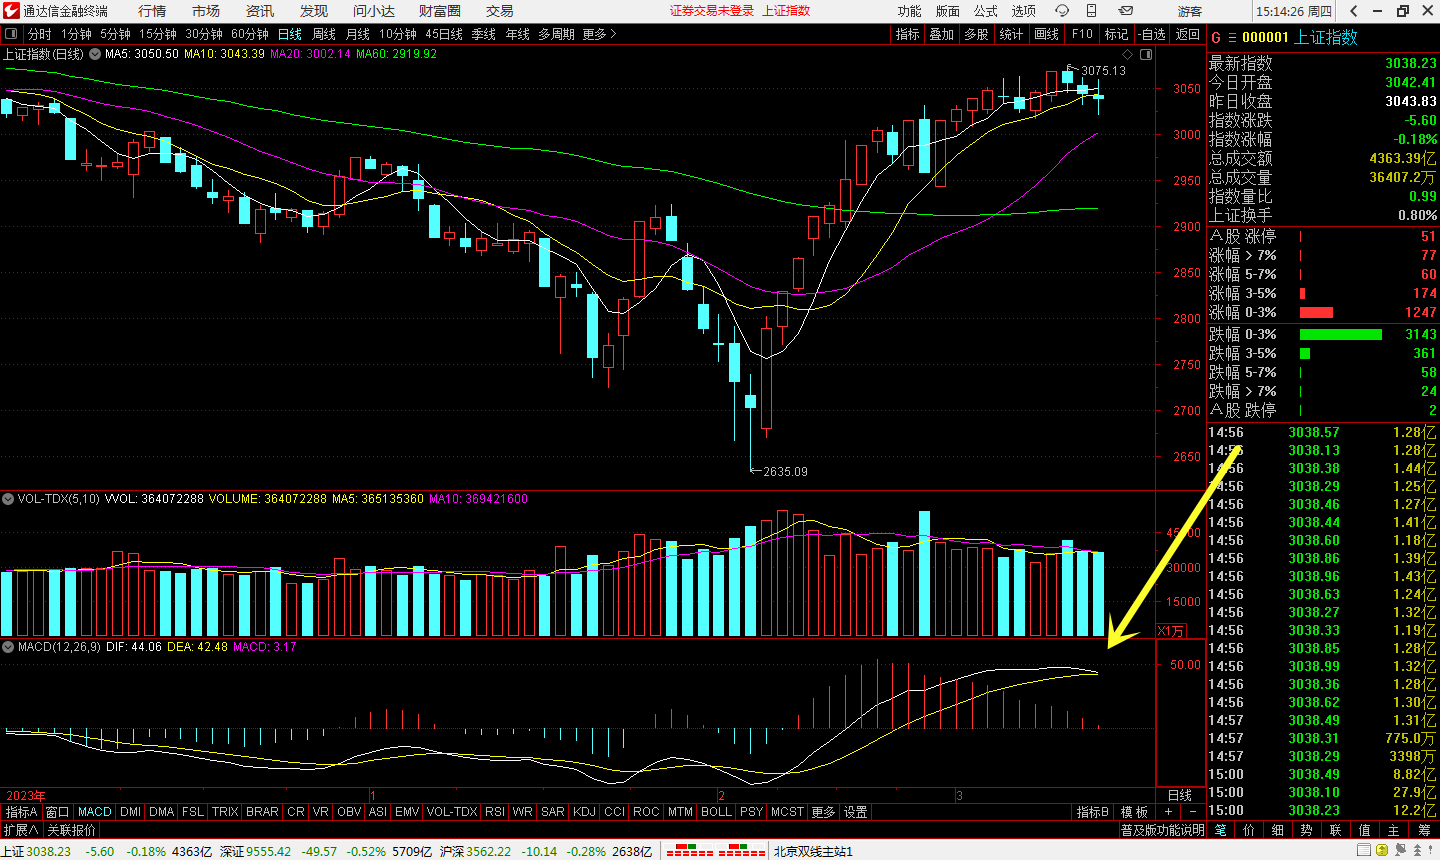
Task: Click the 返回 back button
Action: (1188, 34)
